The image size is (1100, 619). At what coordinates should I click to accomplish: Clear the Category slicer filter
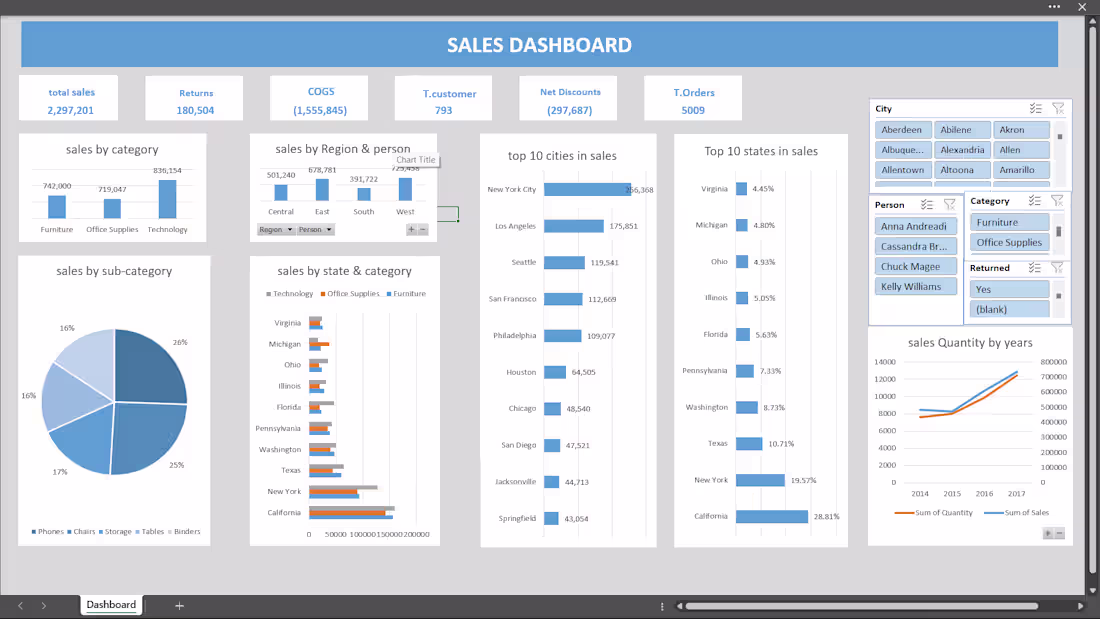point(1057,201)
